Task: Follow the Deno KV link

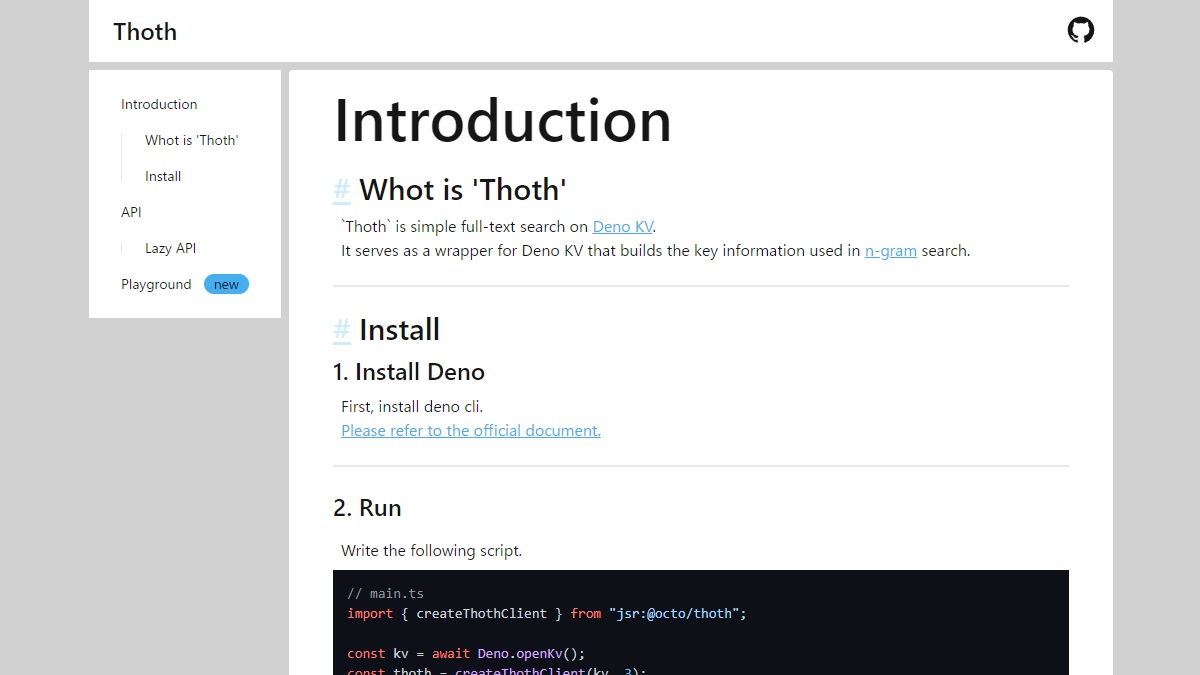Action: point(624,226)
